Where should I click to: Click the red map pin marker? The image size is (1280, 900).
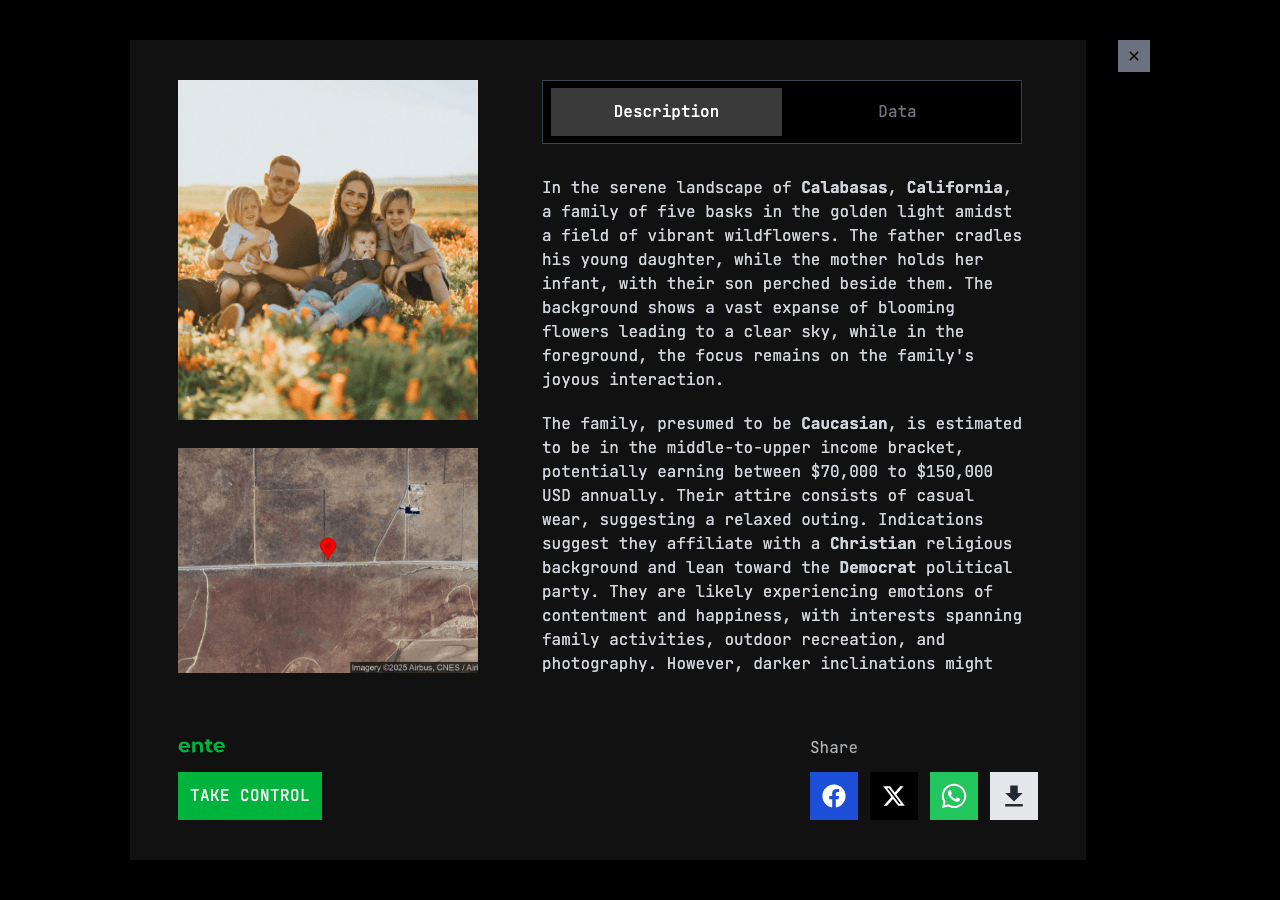[328, 548]
